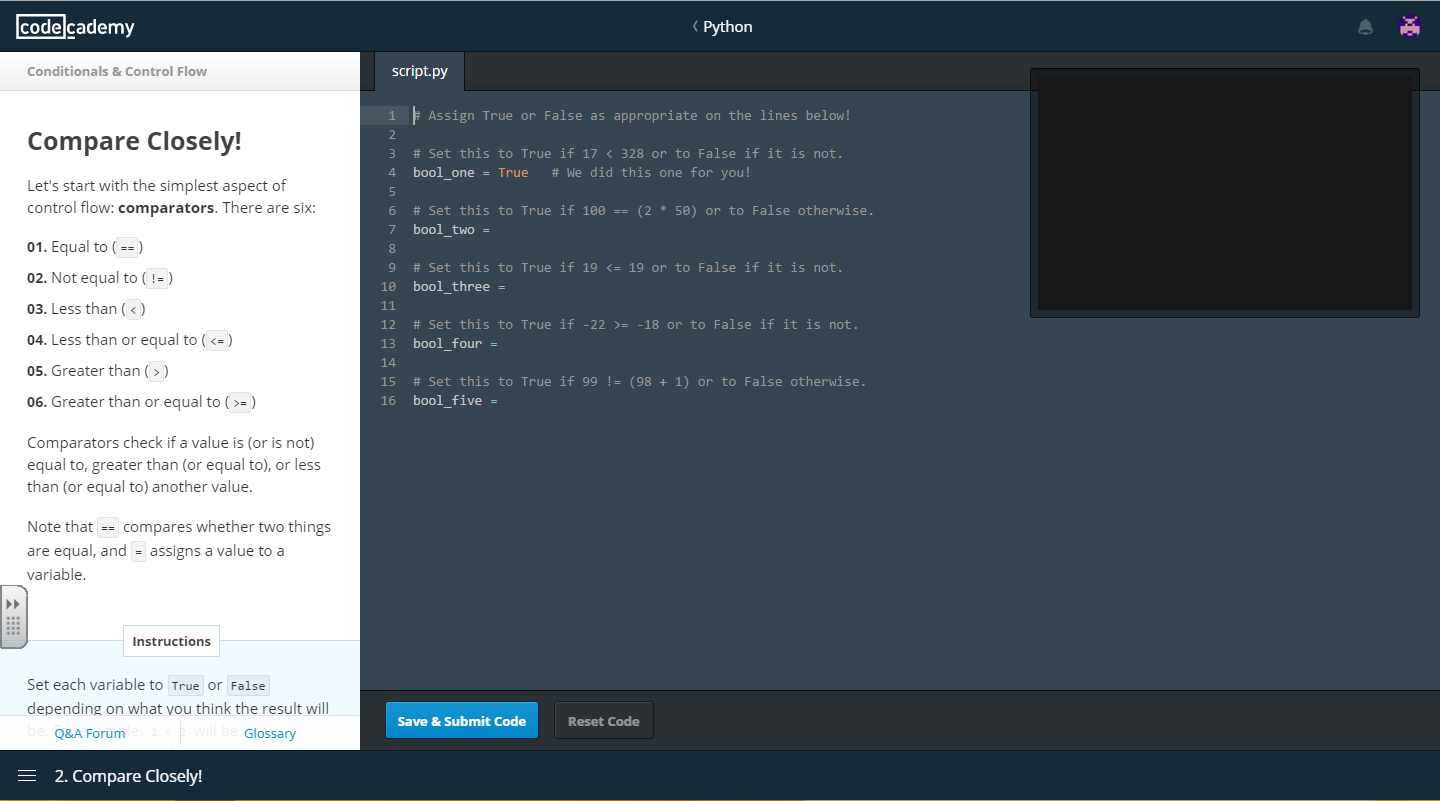
Task: Click Save & Submit Code
Action: [x=461, y=721]
